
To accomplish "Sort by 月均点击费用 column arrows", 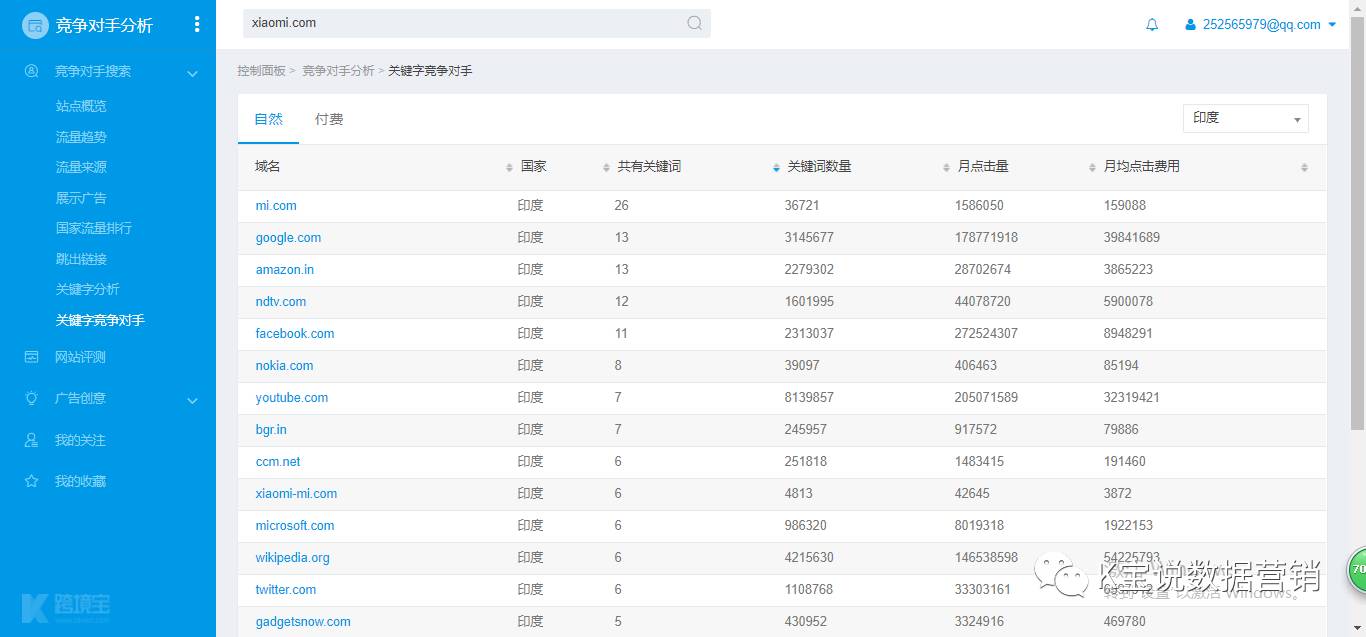I will coord(1304,168).
